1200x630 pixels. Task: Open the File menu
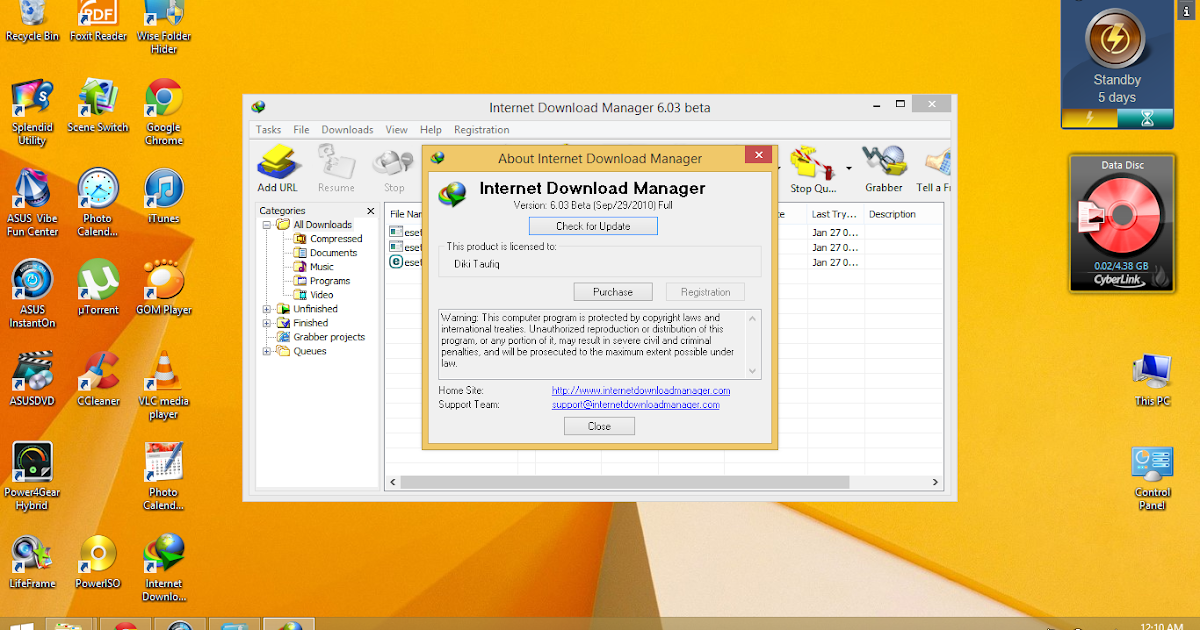click(x=301, y=130)
